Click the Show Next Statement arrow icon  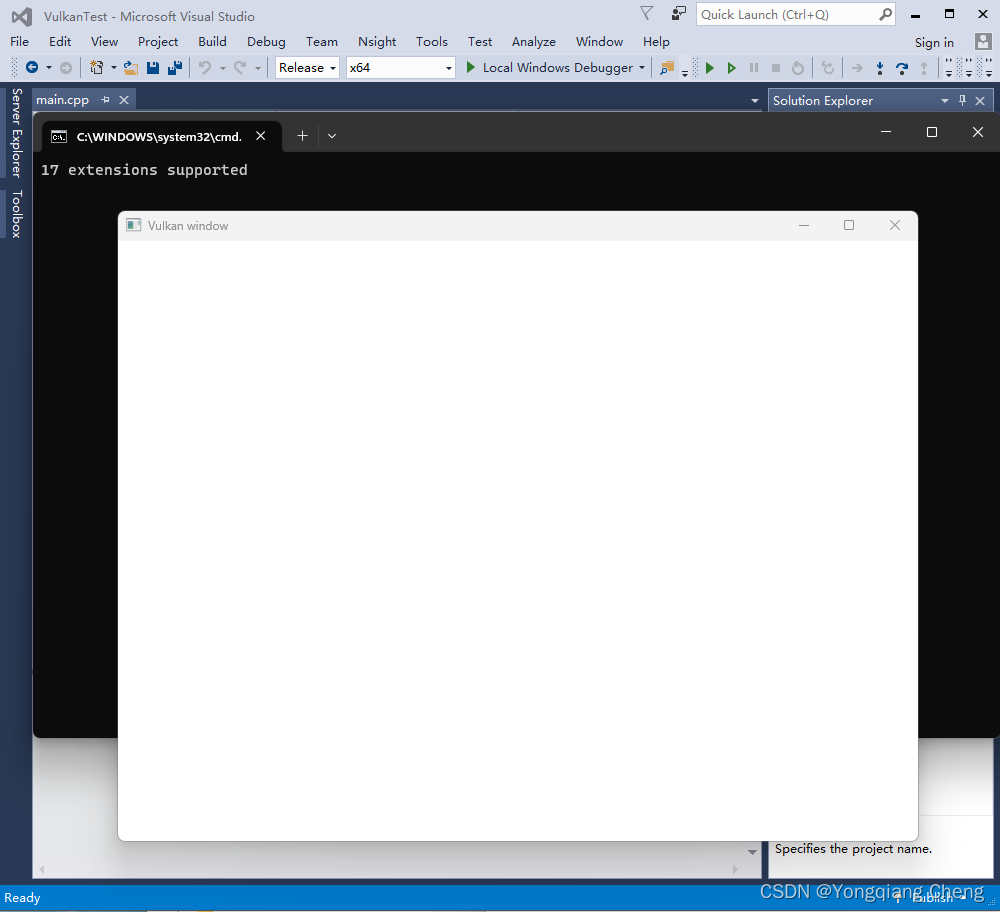[x=857, y=68]
